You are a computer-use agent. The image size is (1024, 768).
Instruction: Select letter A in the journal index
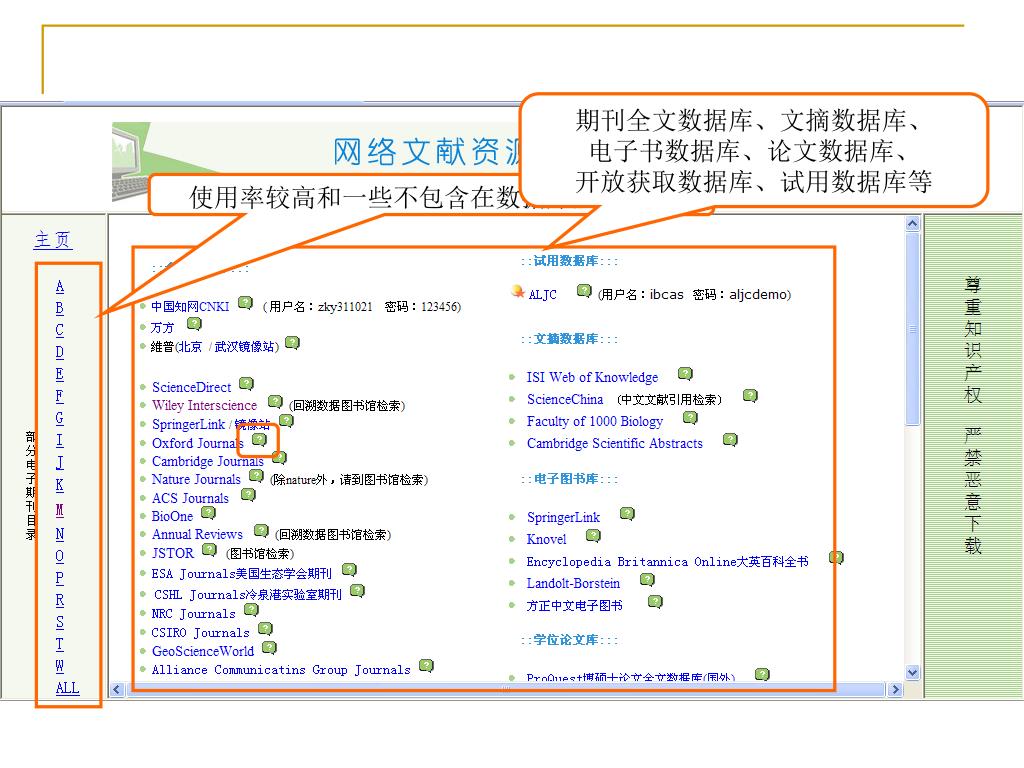(x=59, y=286)
